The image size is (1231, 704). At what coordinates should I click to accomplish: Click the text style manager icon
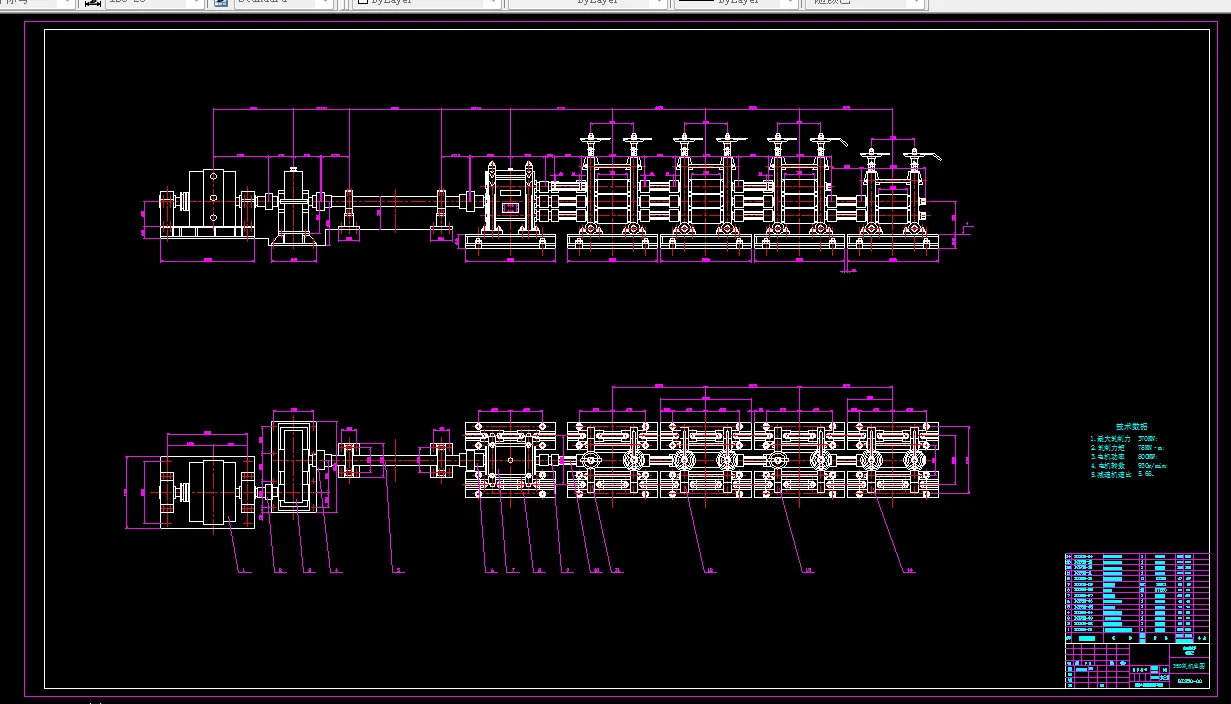[x=220, y=3]
